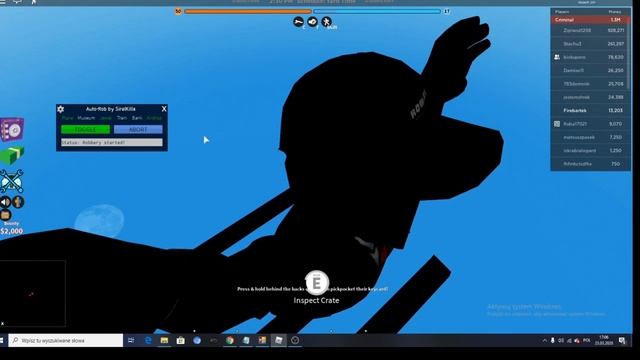Close the Auto-Rob by SirelKilla panel
640x360 pixels.
[164, 109]
